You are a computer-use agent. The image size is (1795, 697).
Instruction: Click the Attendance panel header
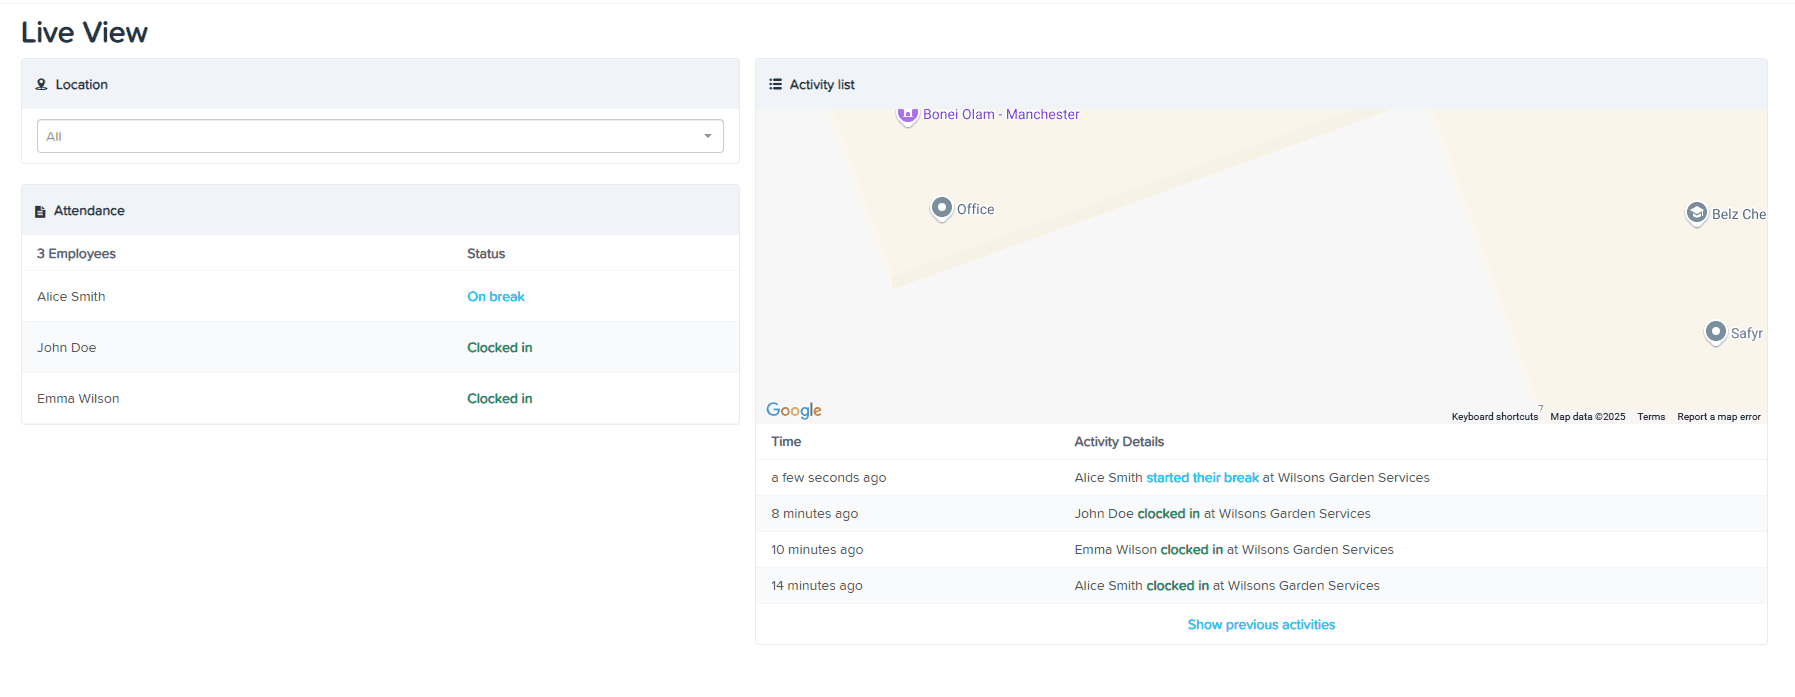point(380,210)
